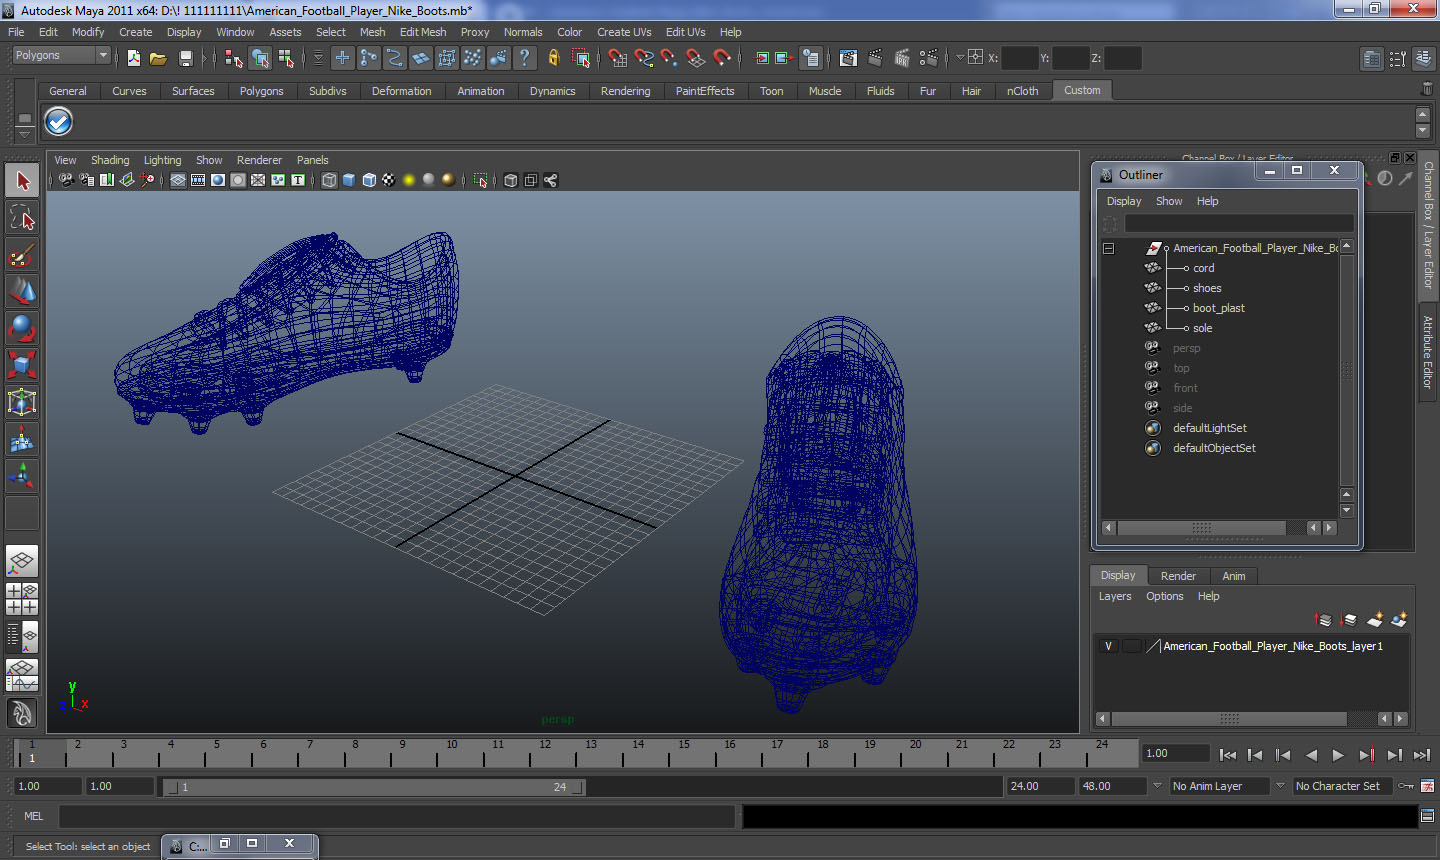
Task: Select the Scale tool cube icon
Action: 22,364
